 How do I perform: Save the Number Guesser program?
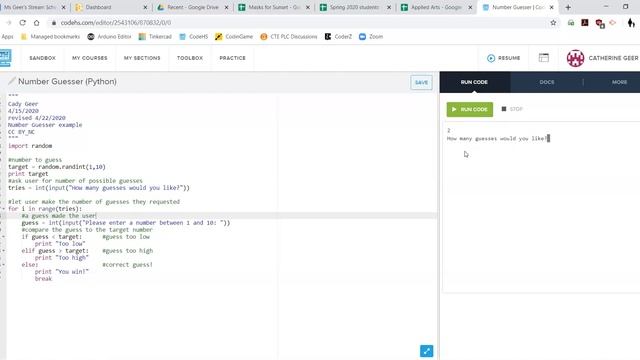click(421, 82)
